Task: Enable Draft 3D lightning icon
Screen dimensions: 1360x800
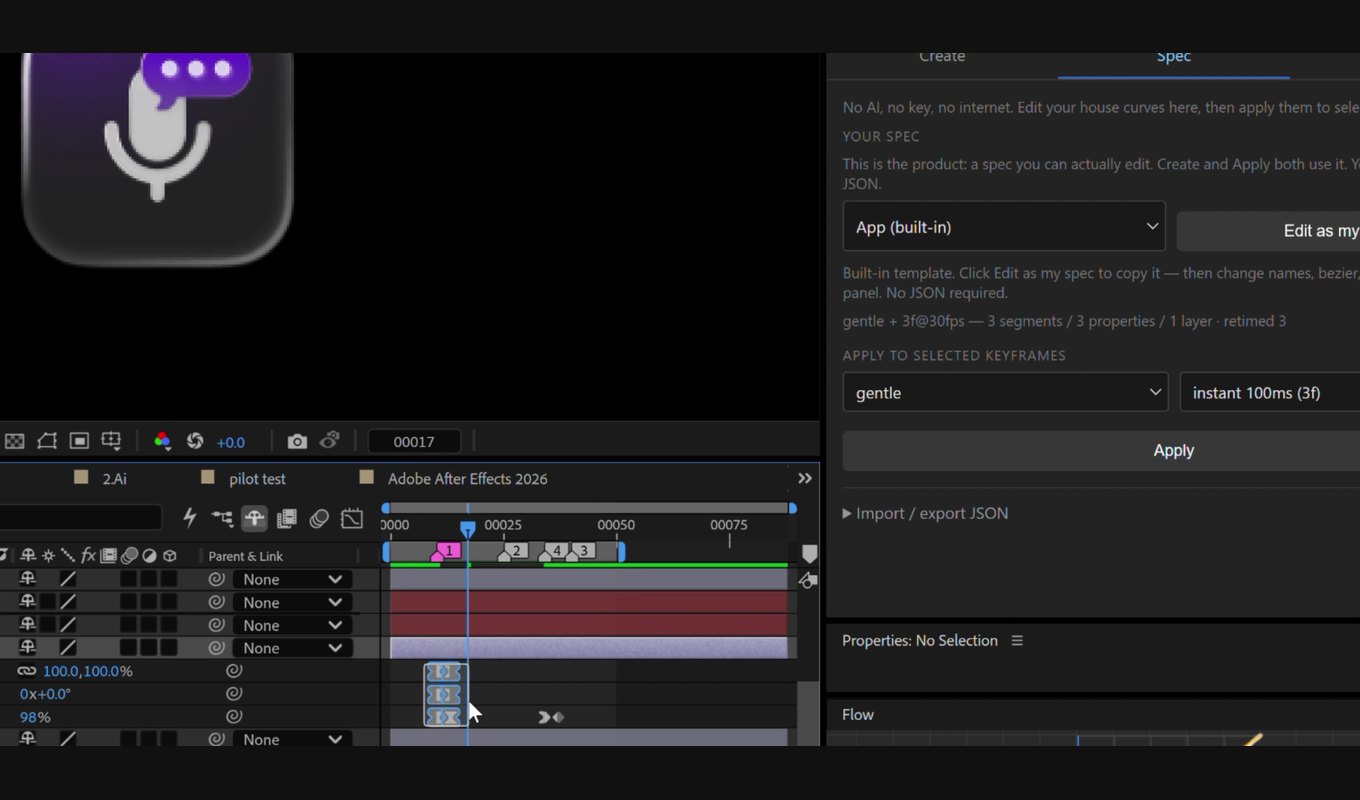Action: tap(189, 517)
